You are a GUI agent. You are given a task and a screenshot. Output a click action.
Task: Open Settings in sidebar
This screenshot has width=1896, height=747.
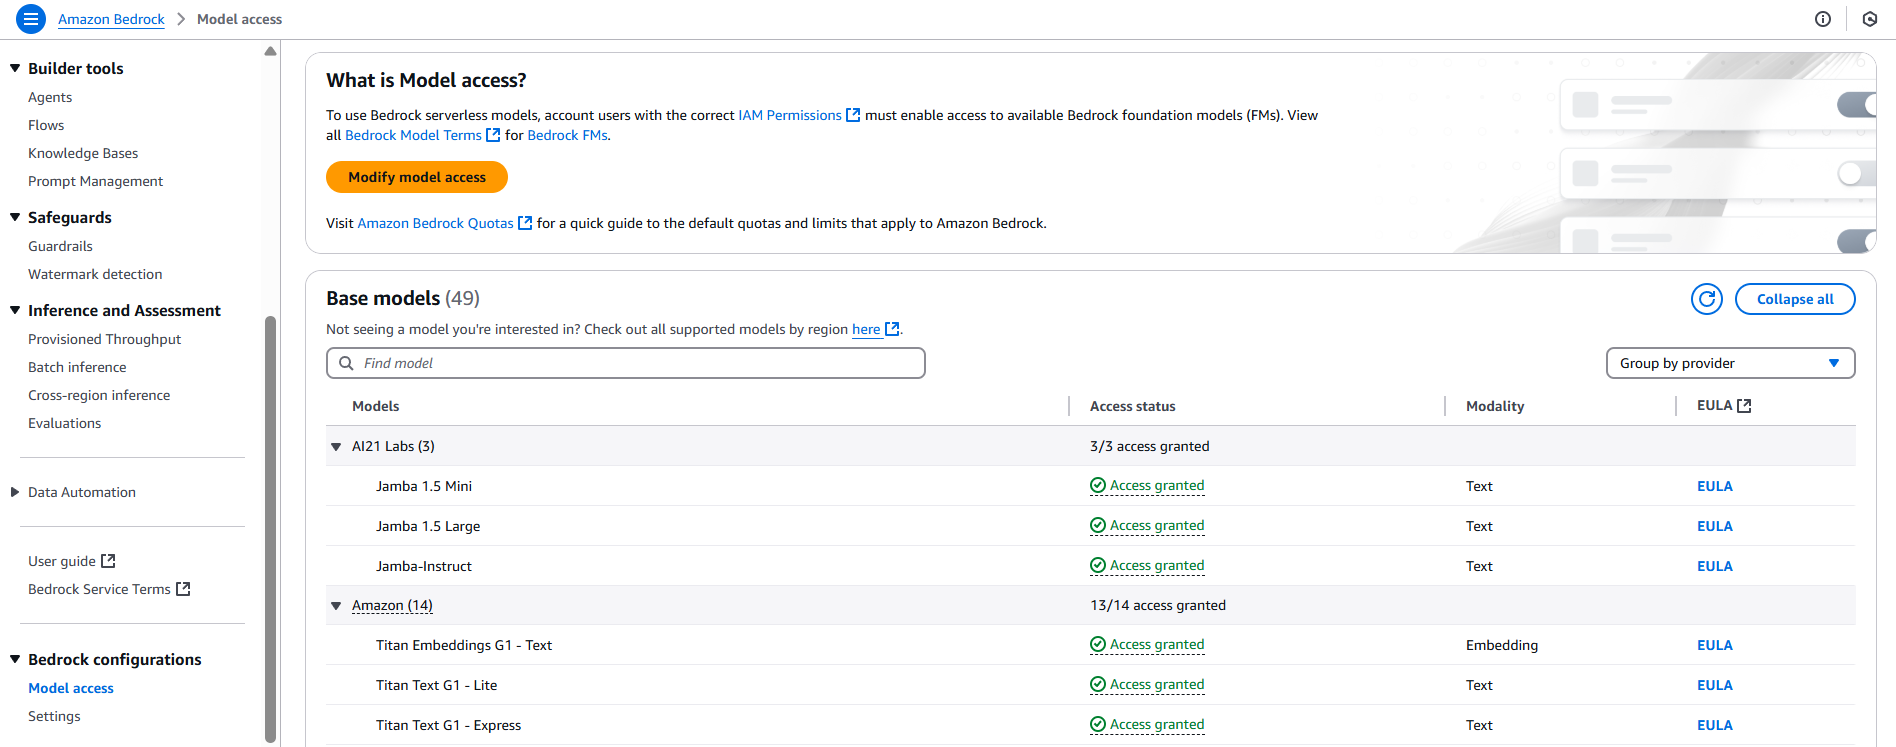pos(54,716)
